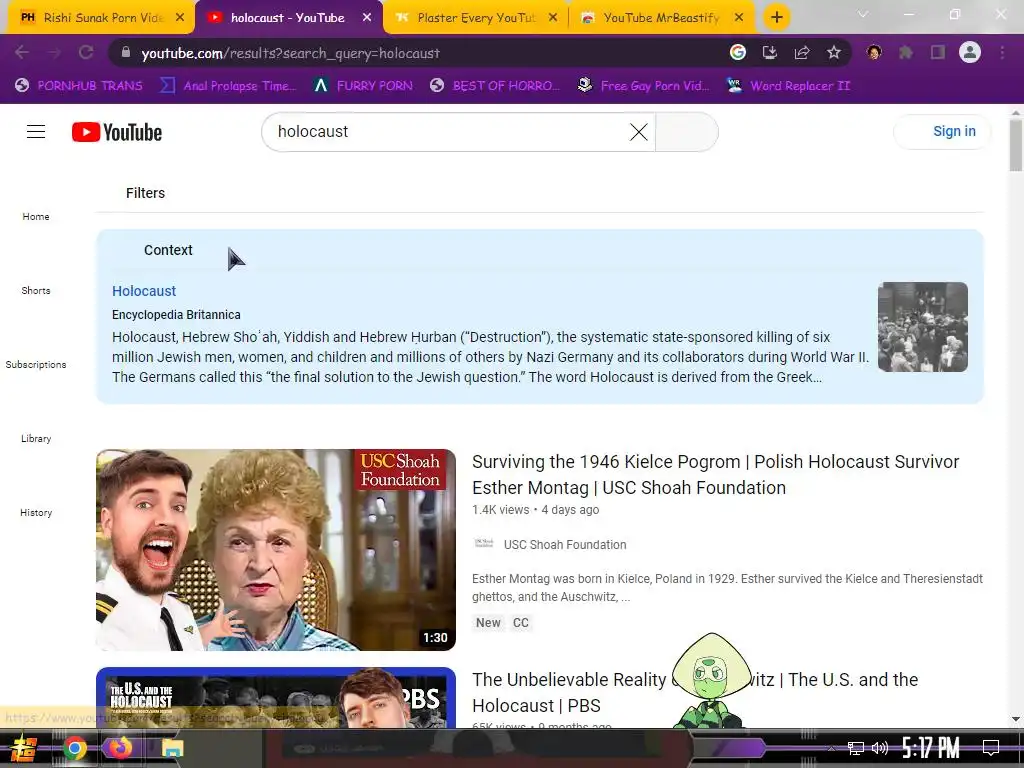This screenshot has height=768, width=1024.
Task: Open Shorts in the sidebar
Action: click(x=36, y=291)
